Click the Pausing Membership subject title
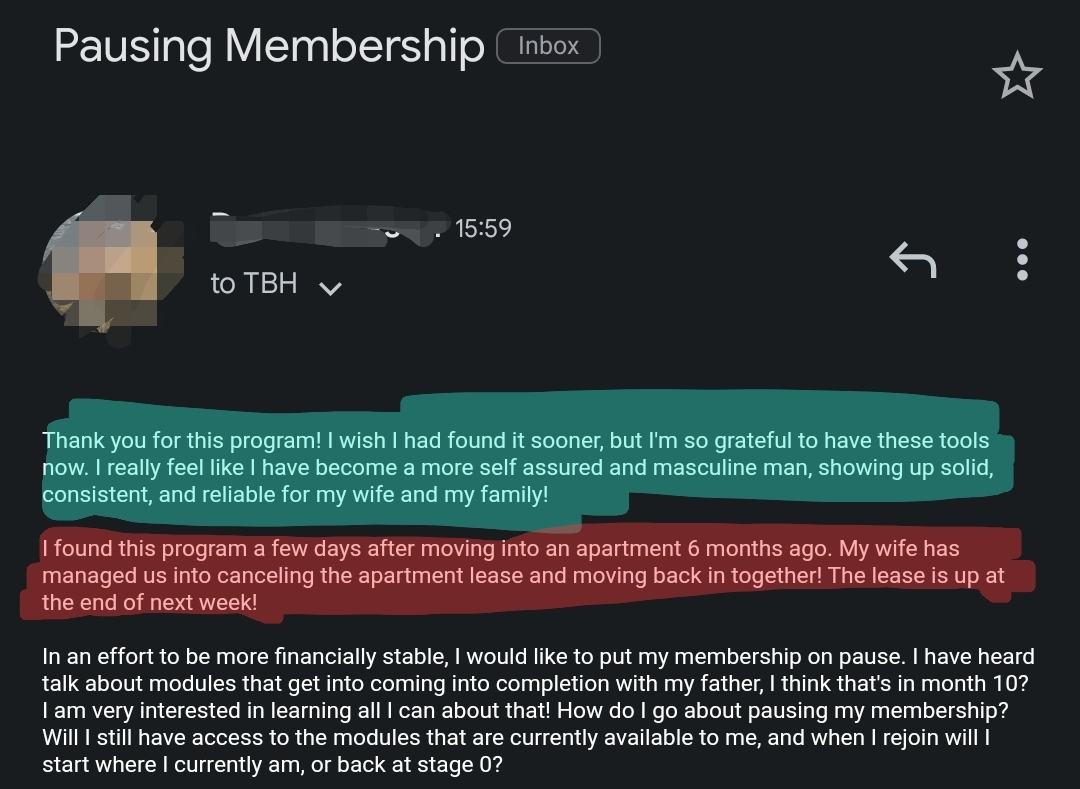This screenshot has height=789, width=1080. [268, 46]
